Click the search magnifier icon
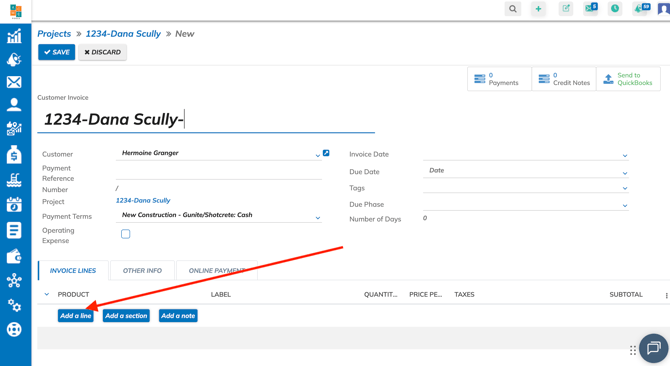Viewport: 670px width, 366px height. pyautogui.click(x=513, y=9)
